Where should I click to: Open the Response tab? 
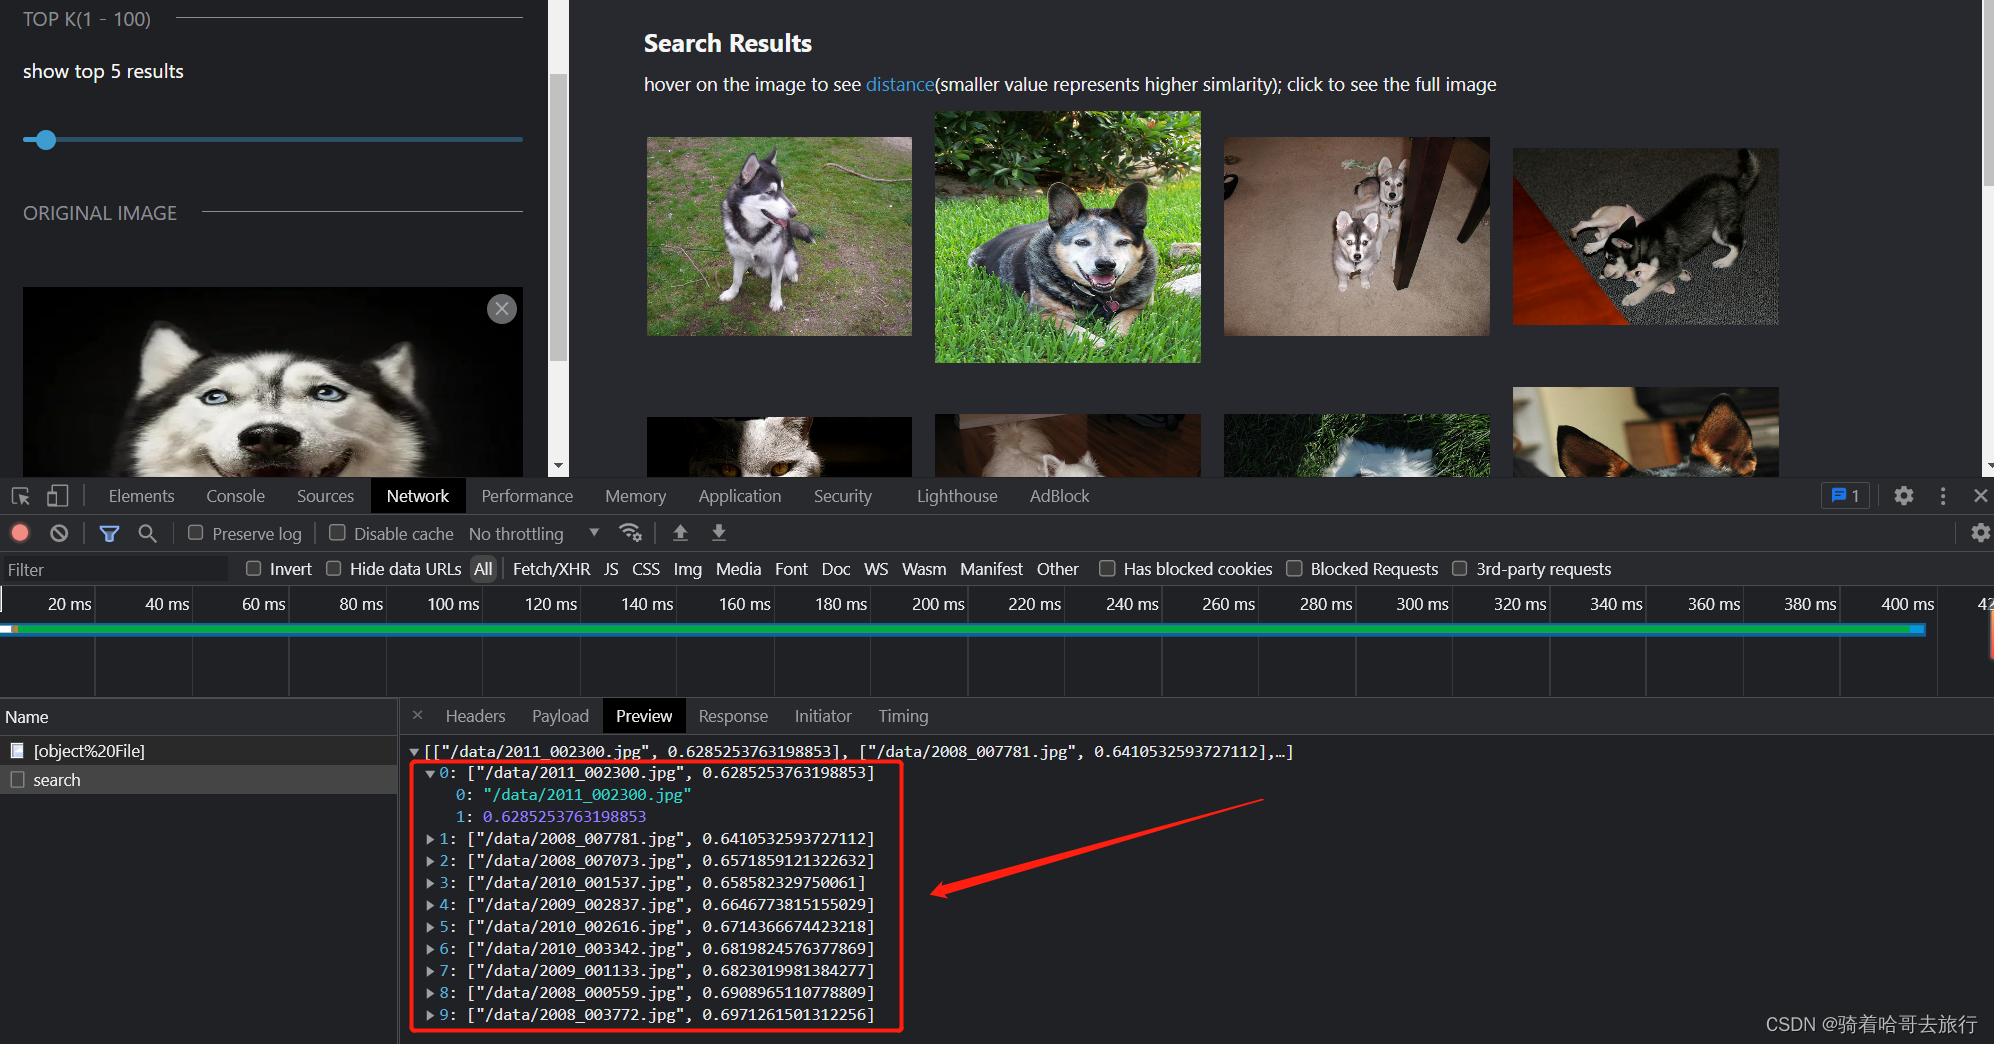tap(732, 716)
